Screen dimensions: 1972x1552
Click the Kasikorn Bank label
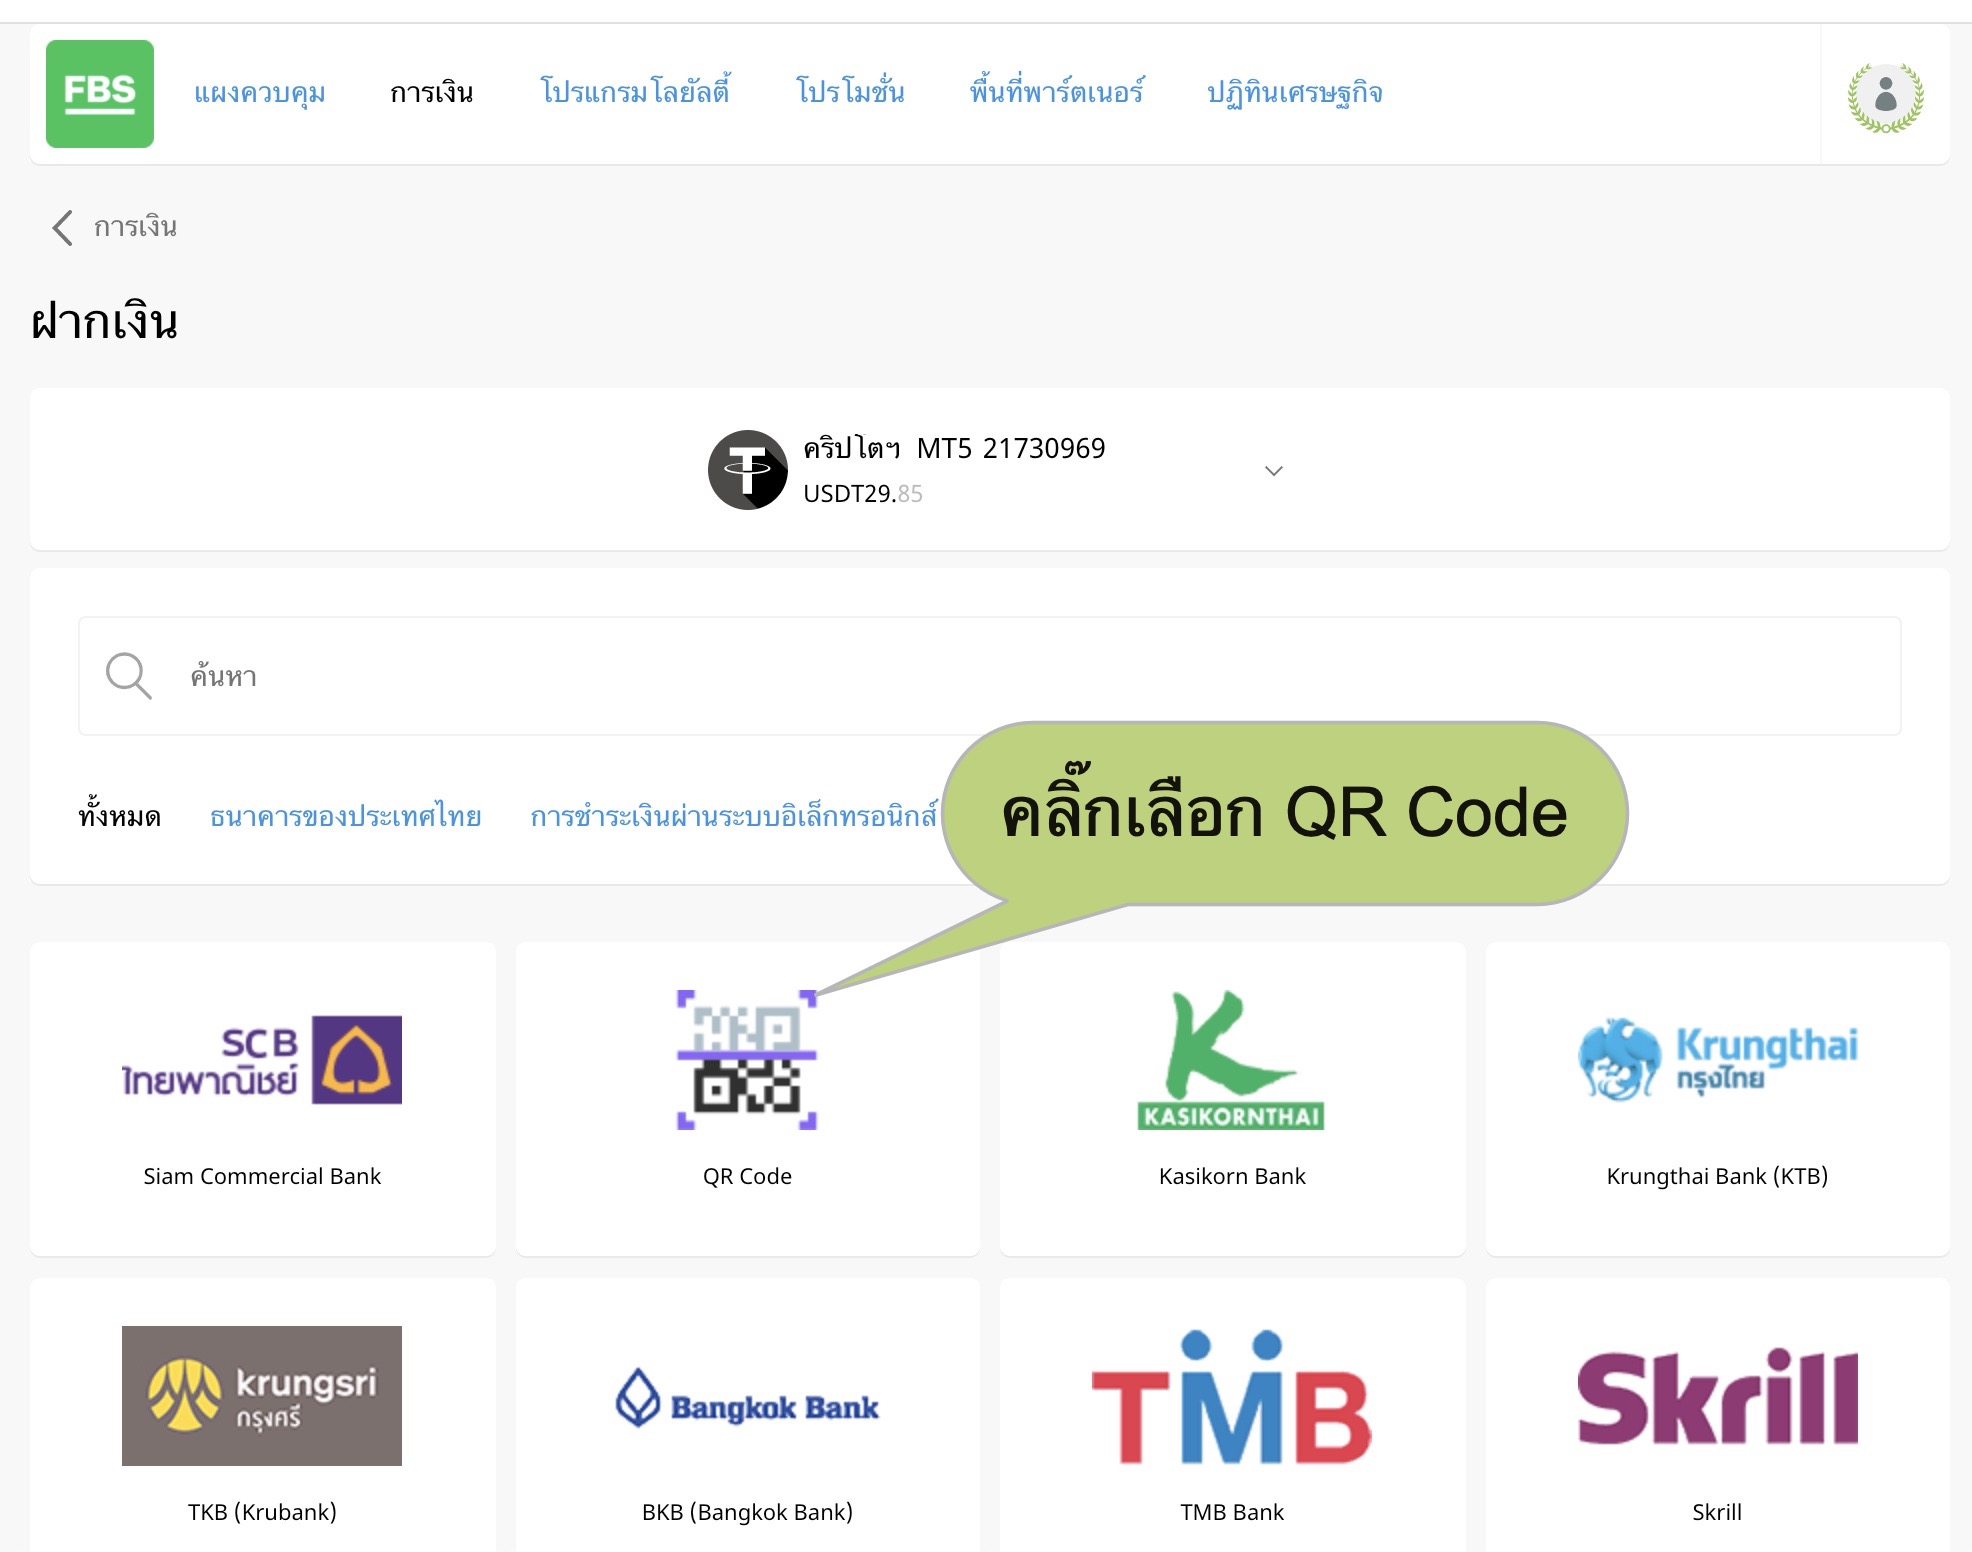click(x=1232, y=1176)
